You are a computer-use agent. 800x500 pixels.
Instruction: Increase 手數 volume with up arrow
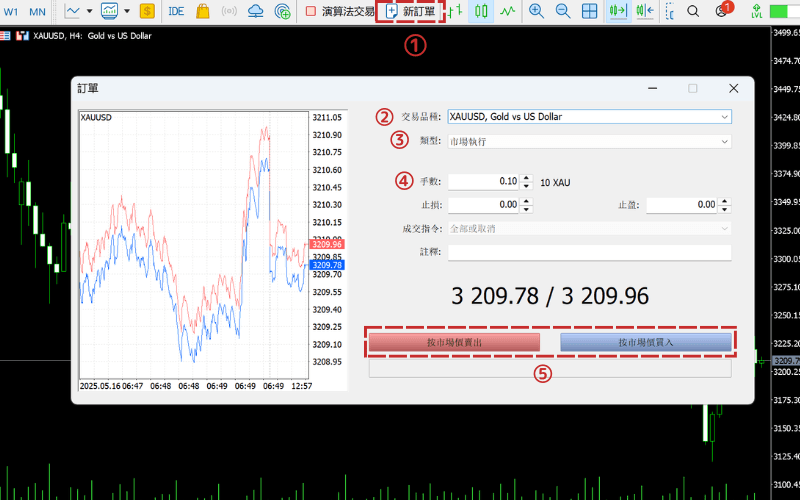tap(527, 178)
